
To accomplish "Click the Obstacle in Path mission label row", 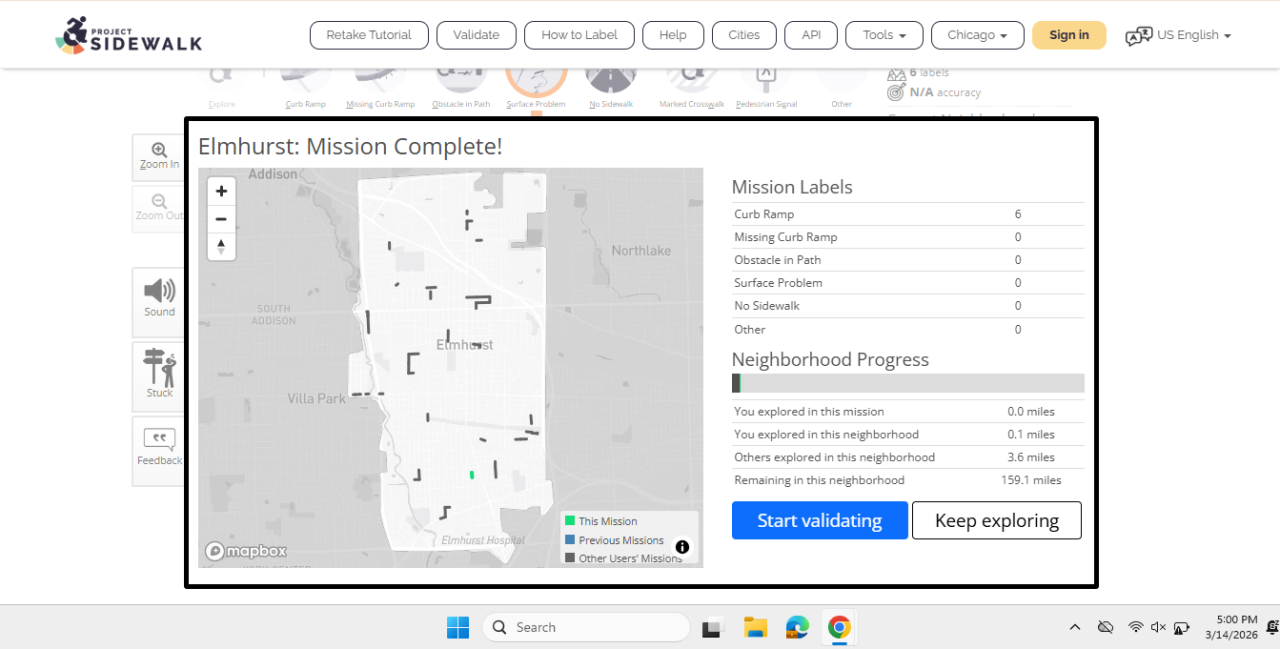I will [908, 260].
